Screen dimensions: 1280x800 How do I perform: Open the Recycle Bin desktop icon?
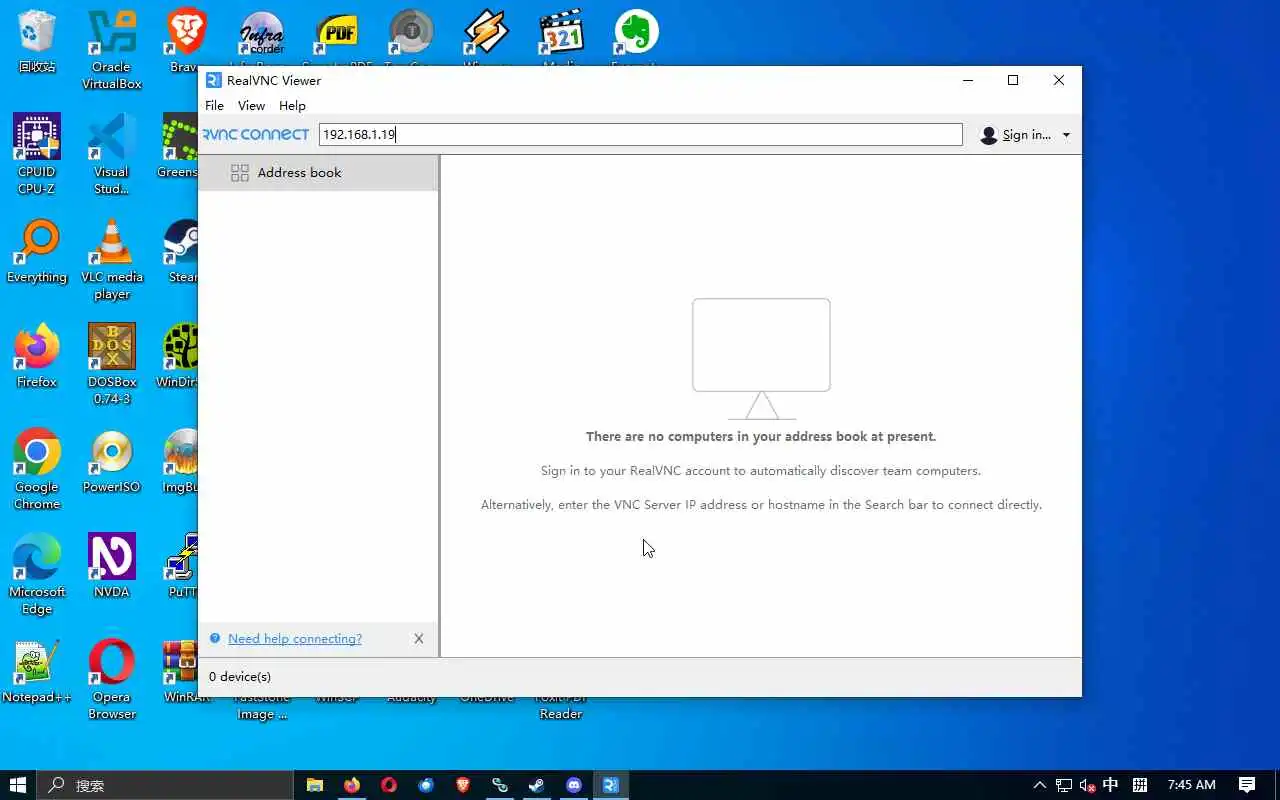coord(37,42)
